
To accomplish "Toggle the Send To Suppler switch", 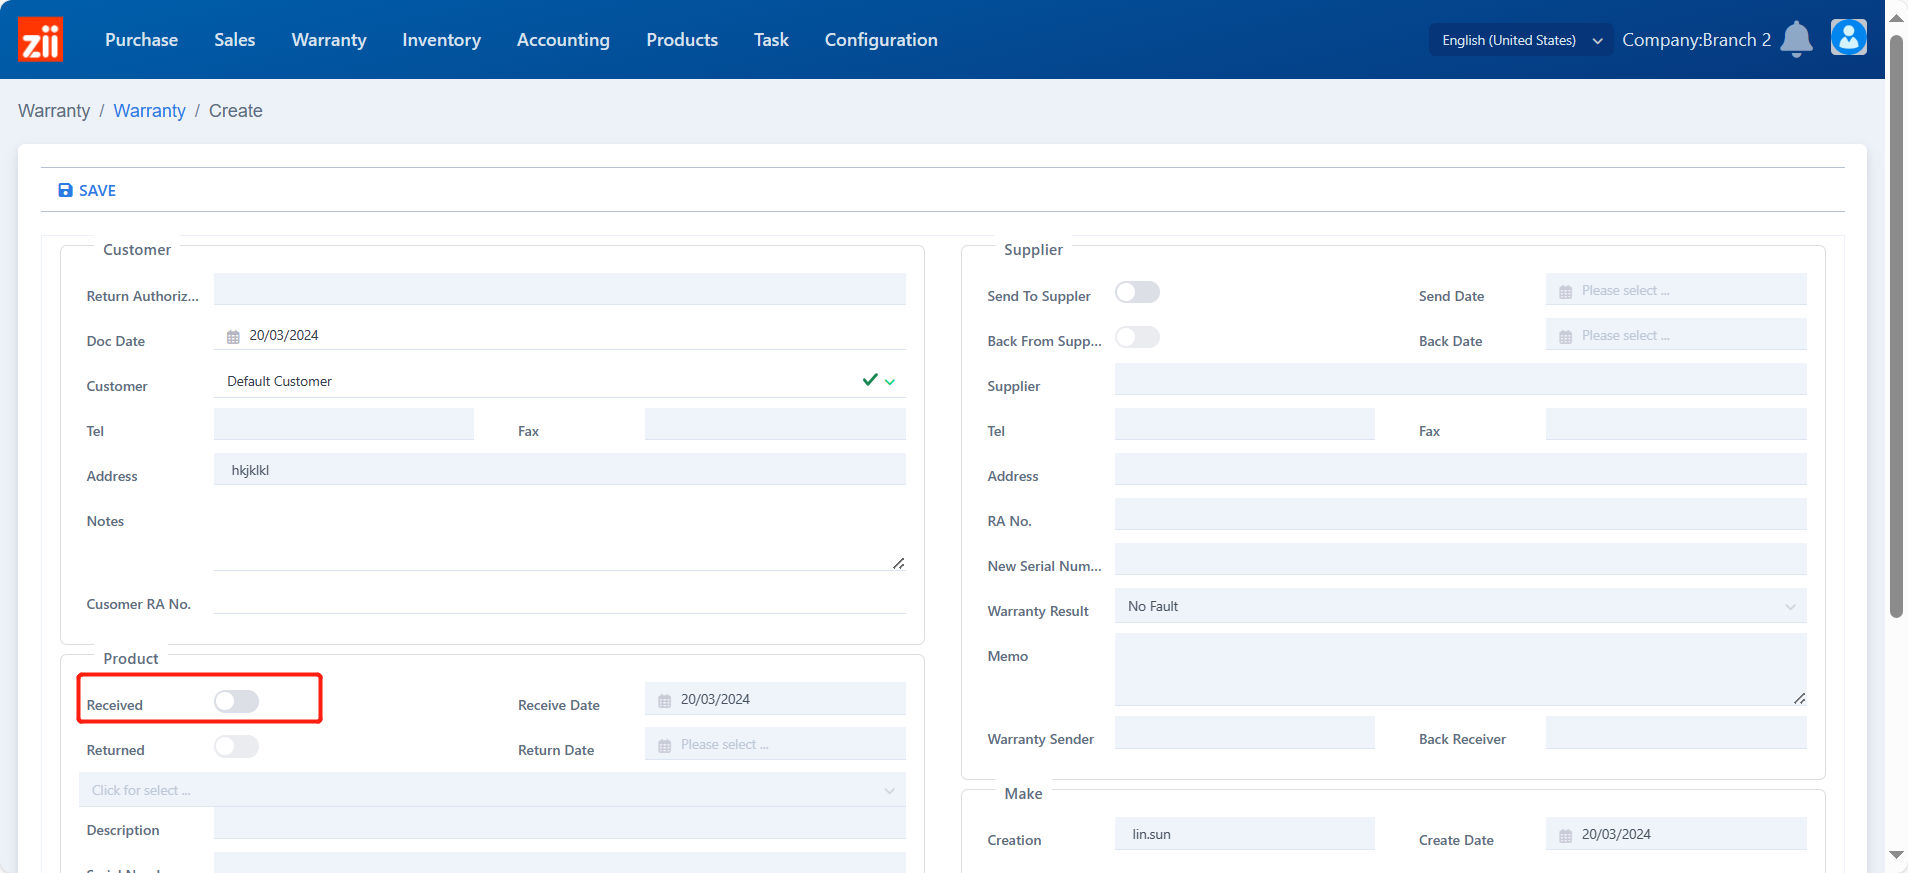I will [1137, 292].
